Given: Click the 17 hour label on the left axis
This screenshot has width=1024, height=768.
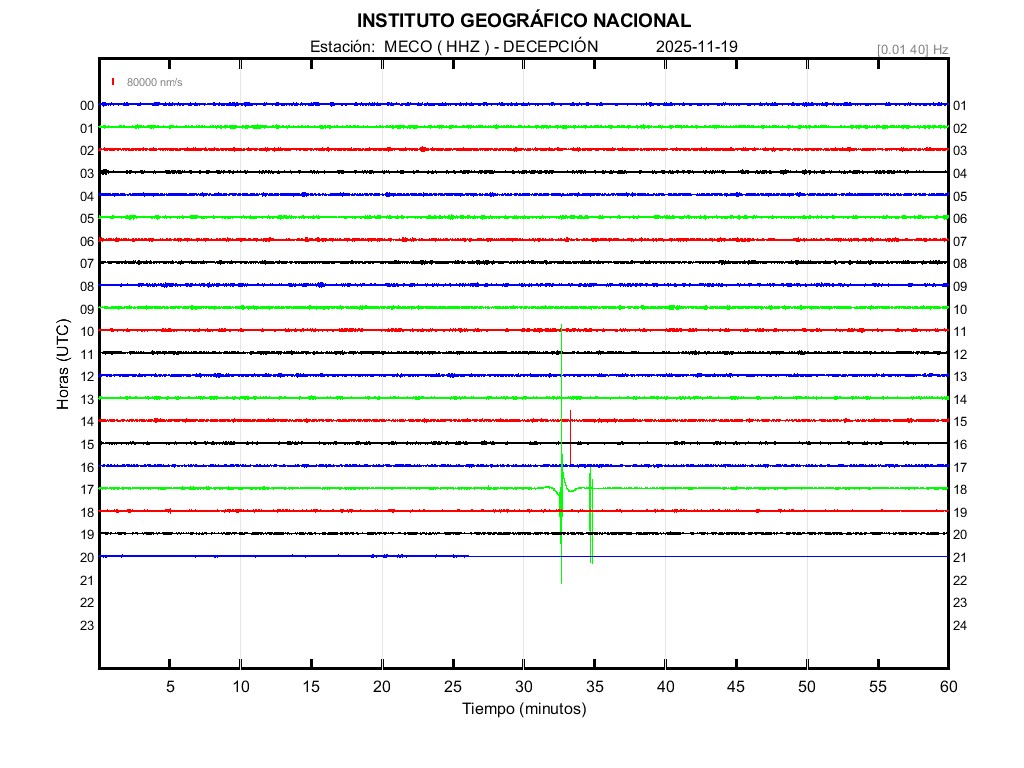Looking at the screenshot, I should (87, 490).
